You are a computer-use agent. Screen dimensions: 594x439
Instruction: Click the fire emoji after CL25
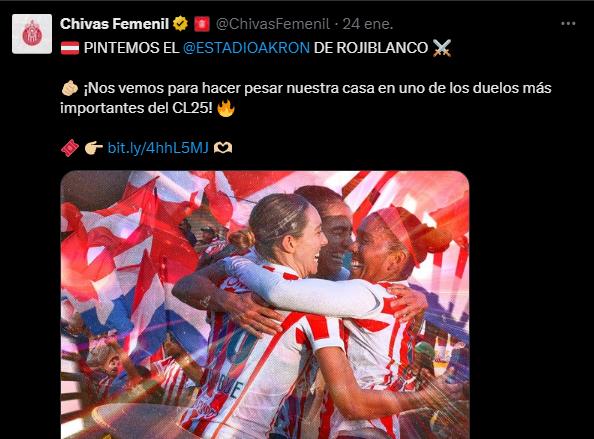[x=226, y=108]
